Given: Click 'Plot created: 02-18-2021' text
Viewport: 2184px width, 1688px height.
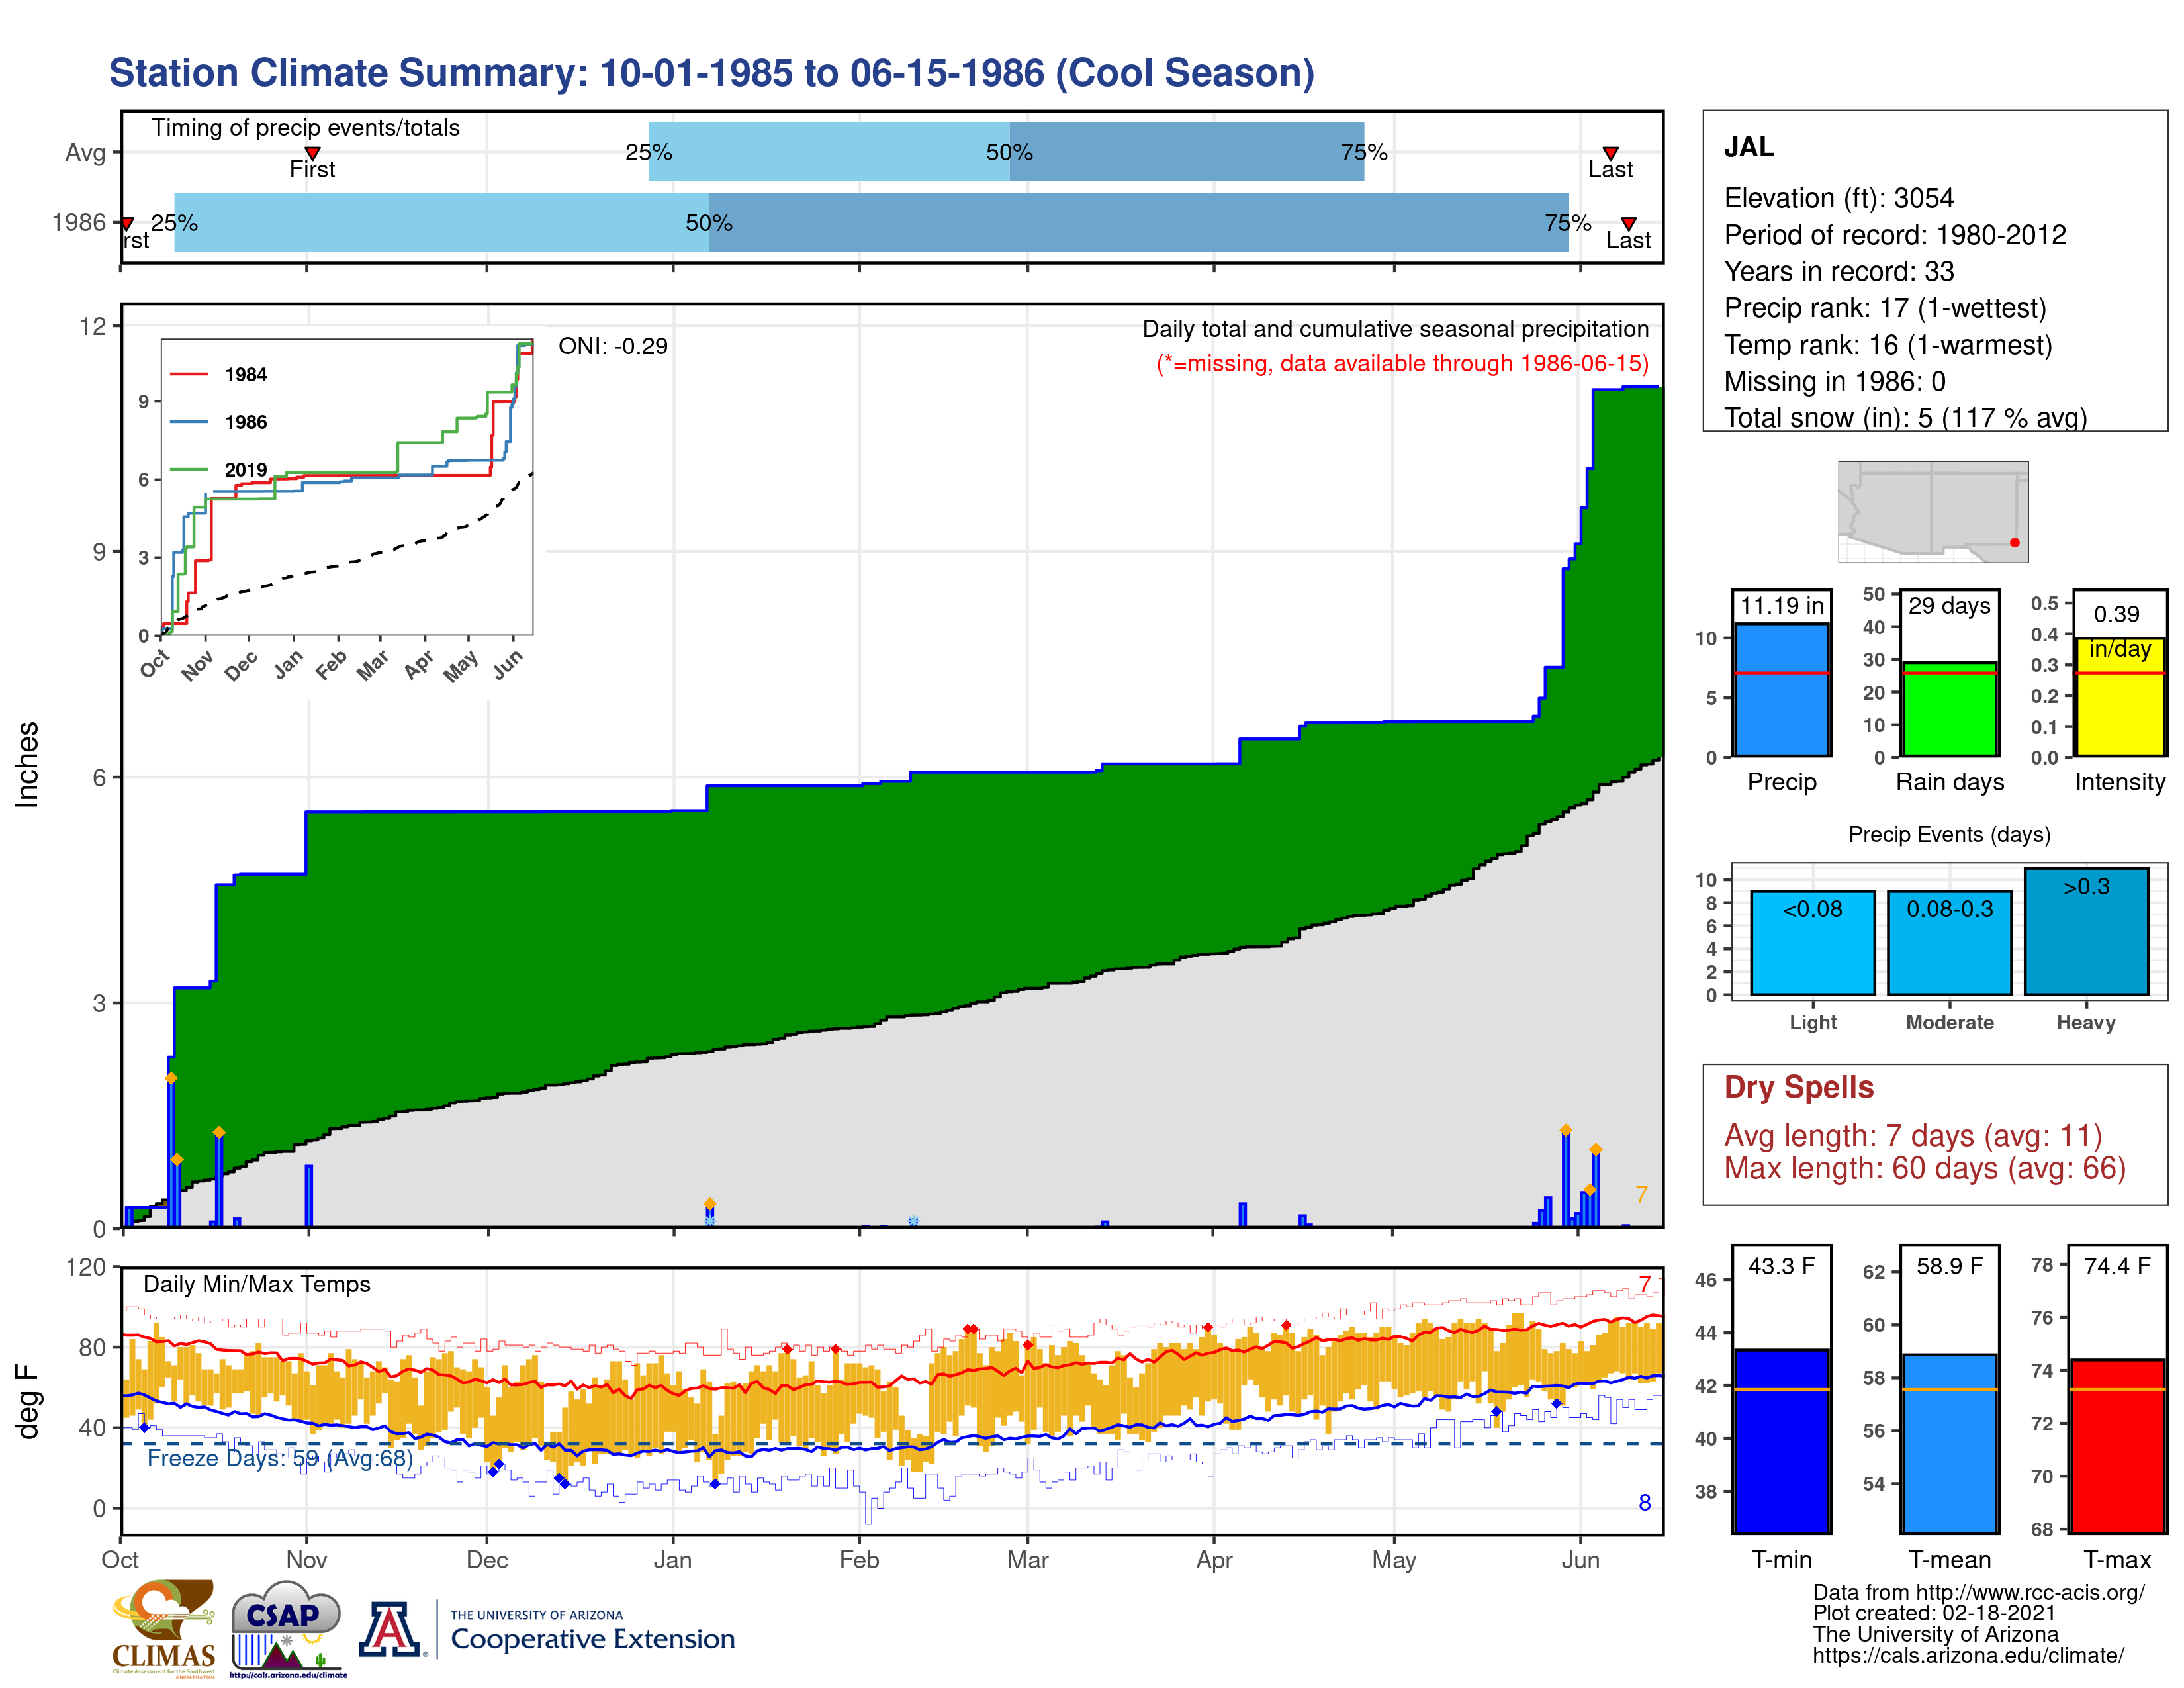Looking at the screenshot, I should click(x=1934, y=1613).
